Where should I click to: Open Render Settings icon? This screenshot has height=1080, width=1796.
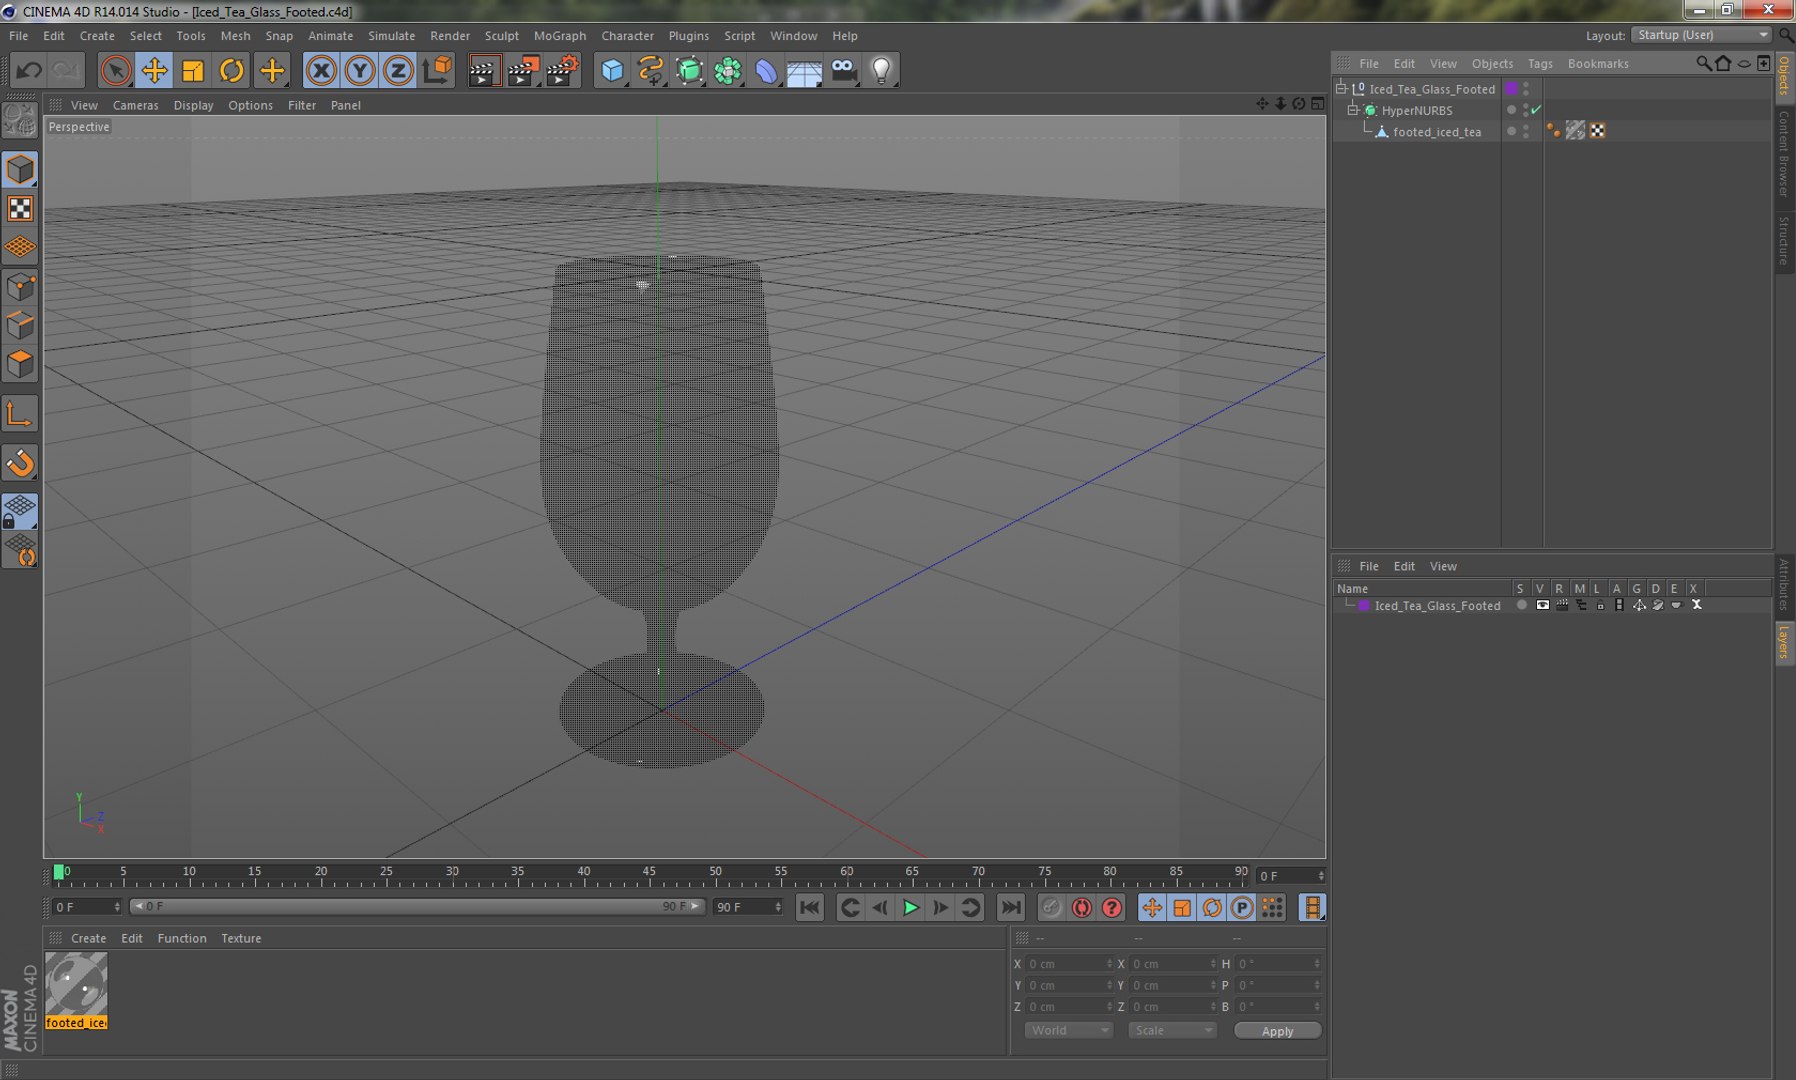click(563, 70)
